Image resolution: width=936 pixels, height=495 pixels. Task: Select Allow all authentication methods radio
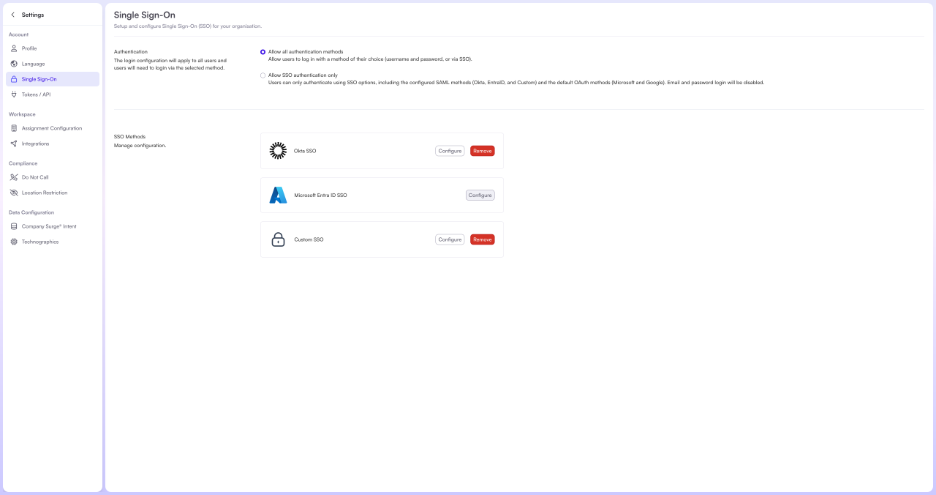click(263, 52)
